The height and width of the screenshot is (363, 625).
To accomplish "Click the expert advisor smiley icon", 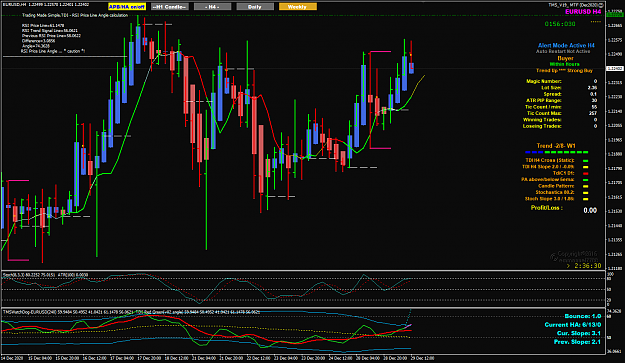I will tap(601, 5).
